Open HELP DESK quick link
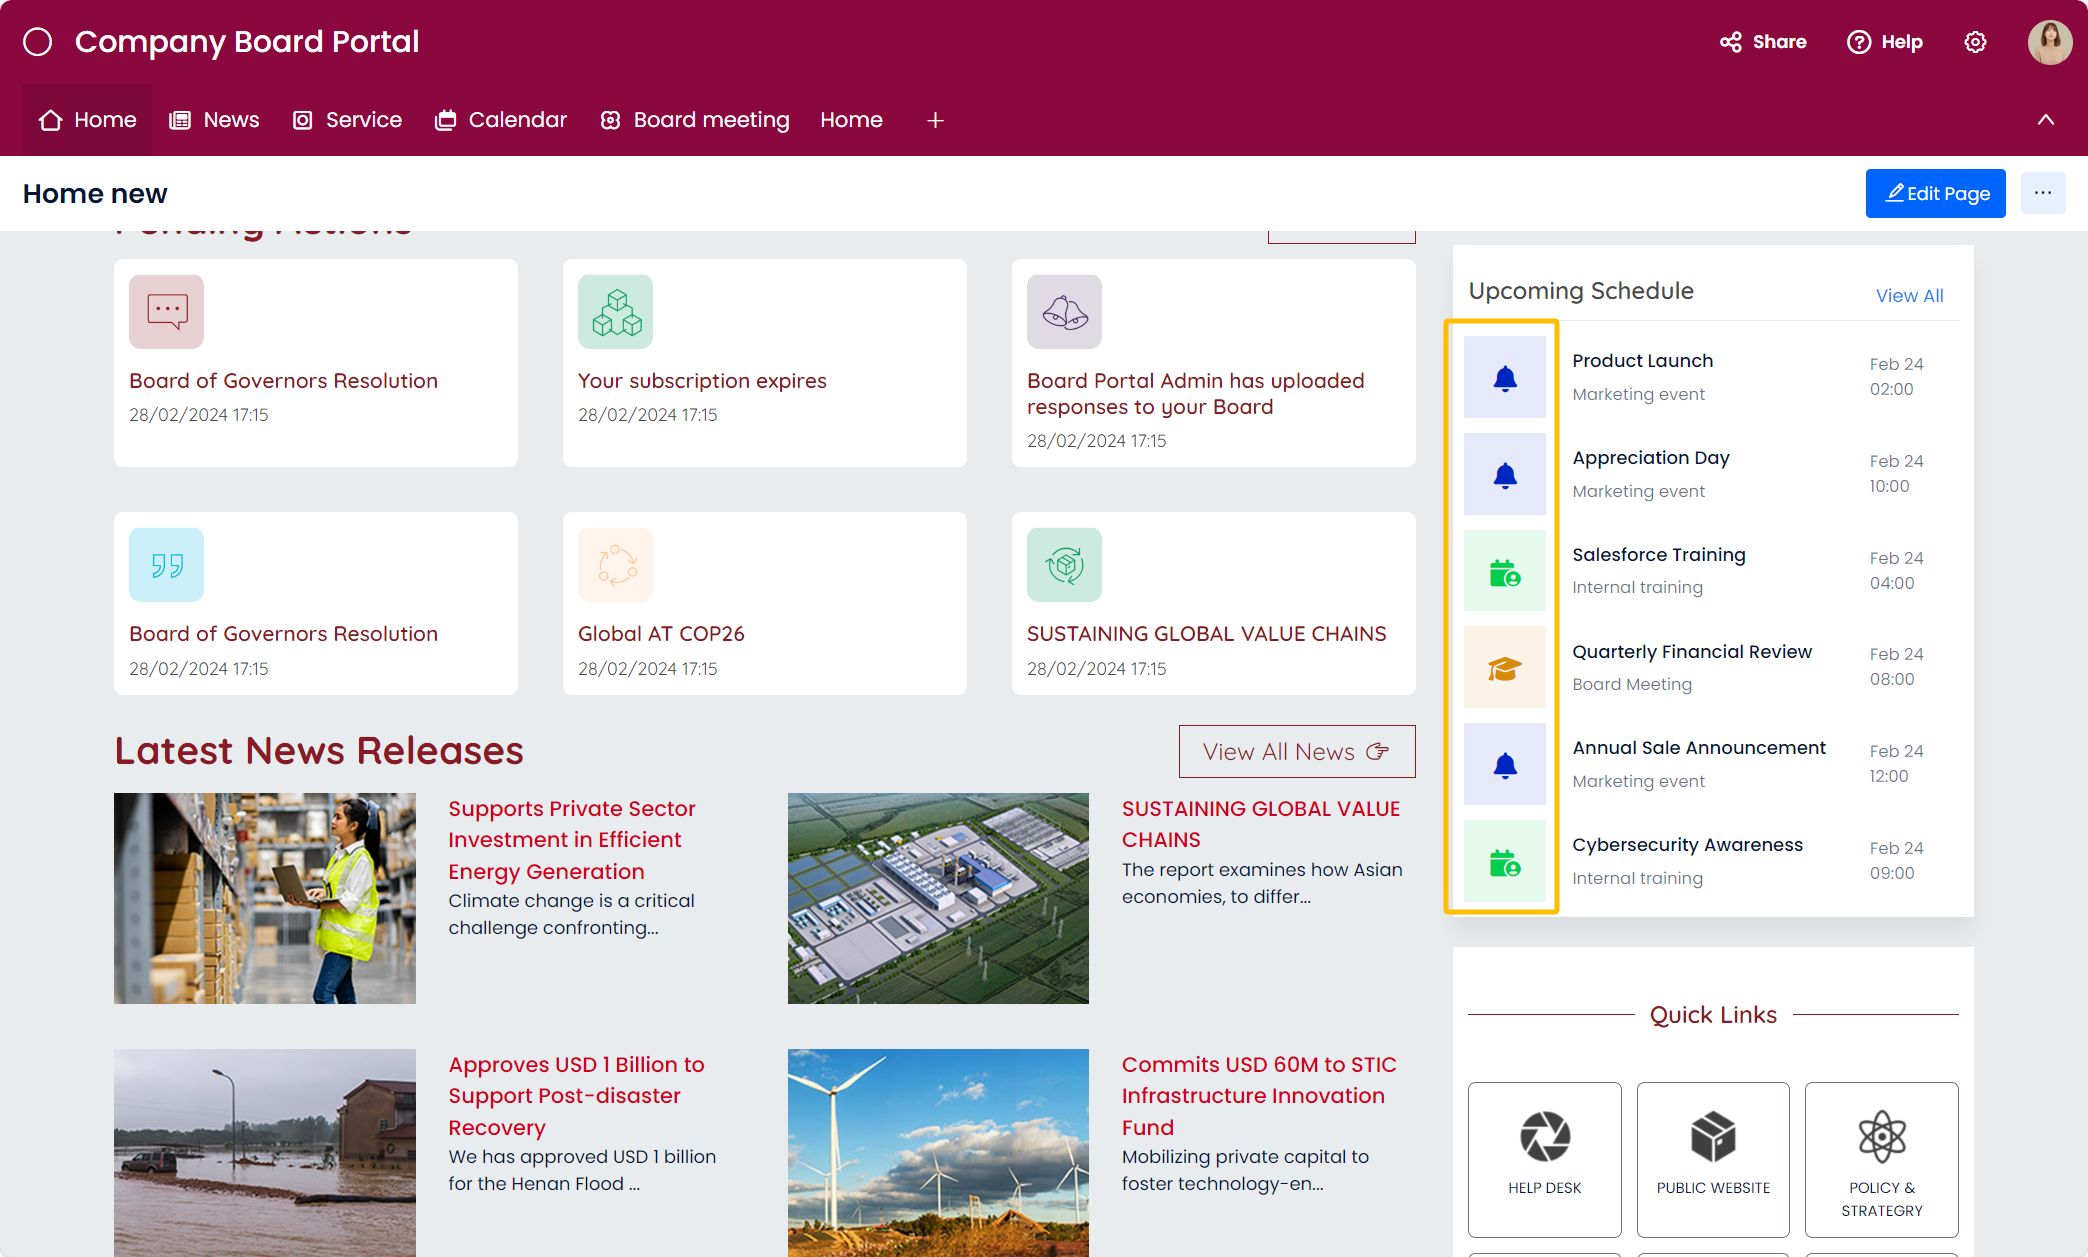Screen dimensions: 2088x1257 pyautogui.click(x=1545, y=1160)
